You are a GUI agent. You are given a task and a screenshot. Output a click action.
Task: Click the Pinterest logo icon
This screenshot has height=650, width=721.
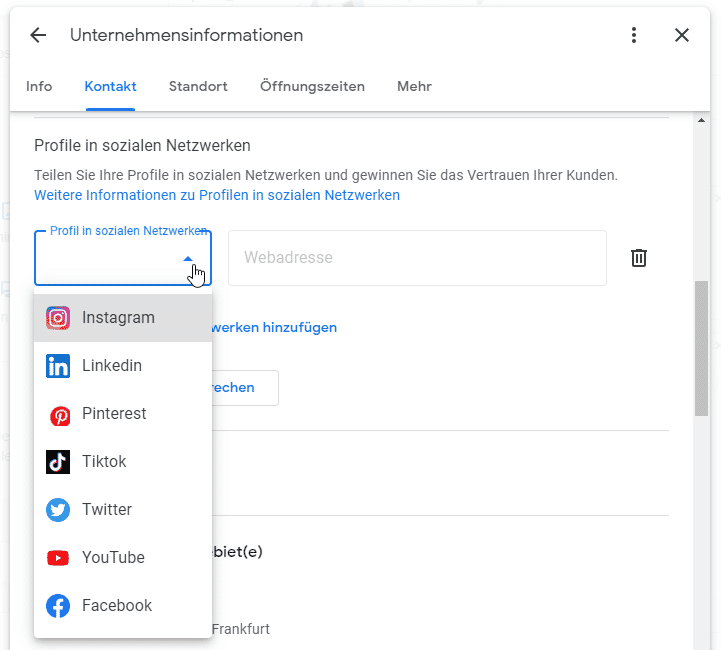(x=60, y=416)
